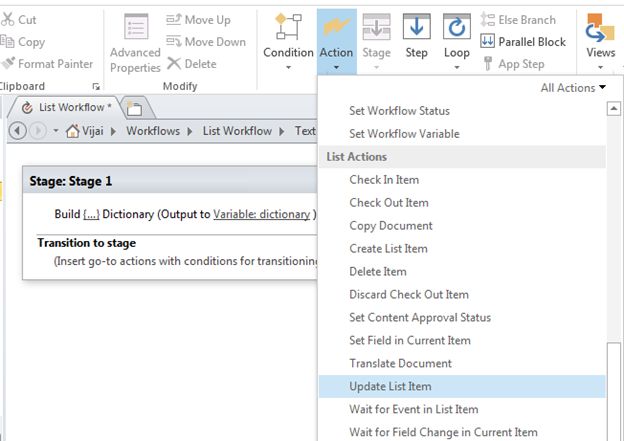Screen dimensions: 624x441
Task: Go to Workflows in breadcrumb
Action: [153, 131]
